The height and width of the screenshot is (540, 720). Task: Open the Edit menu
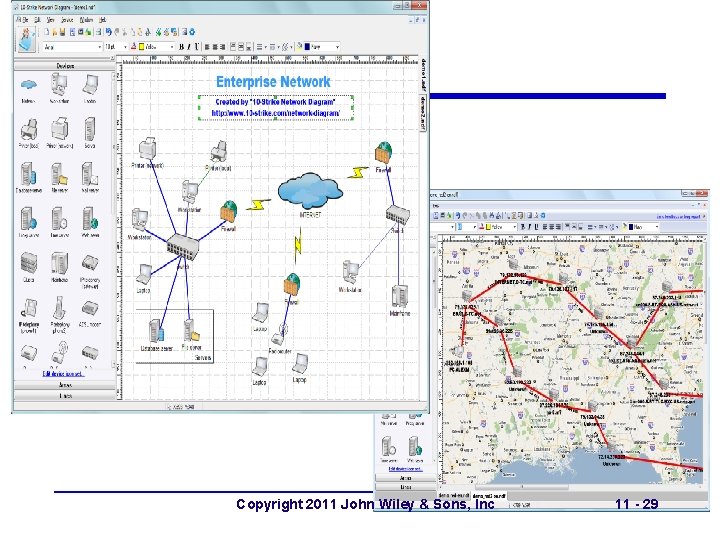click(38, 20)
